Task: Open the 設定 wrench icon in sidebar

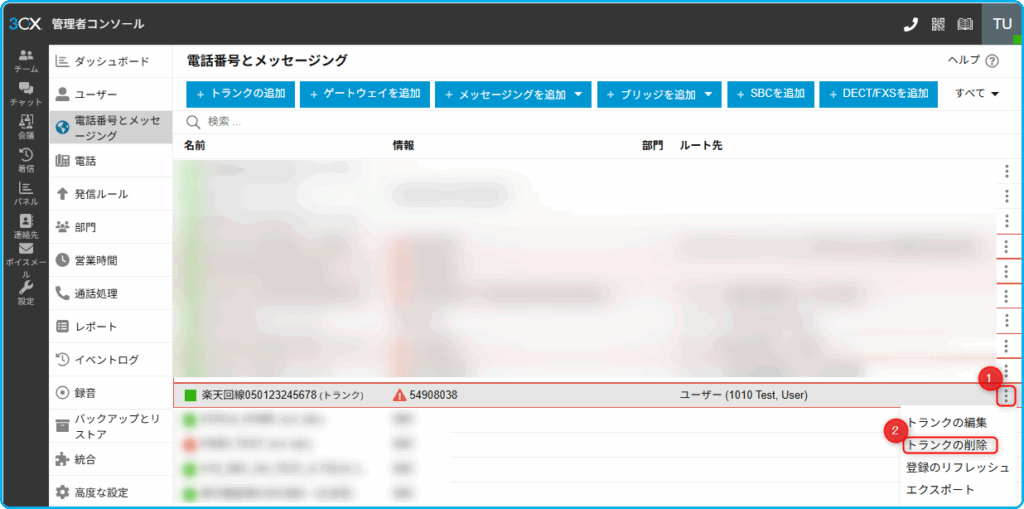Action: pos(25,292)
